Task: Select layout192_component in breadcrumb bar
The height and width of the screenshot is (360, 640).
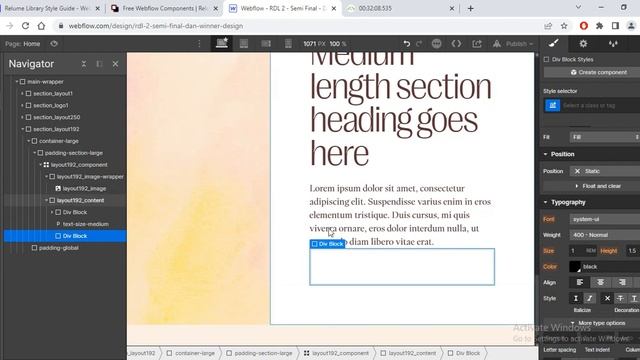Action: 336,353
